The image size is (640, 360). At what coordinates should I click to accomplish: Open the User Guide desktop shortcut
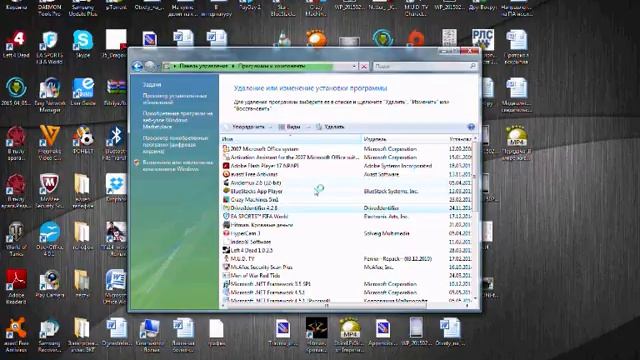click(x=83, y=91)
